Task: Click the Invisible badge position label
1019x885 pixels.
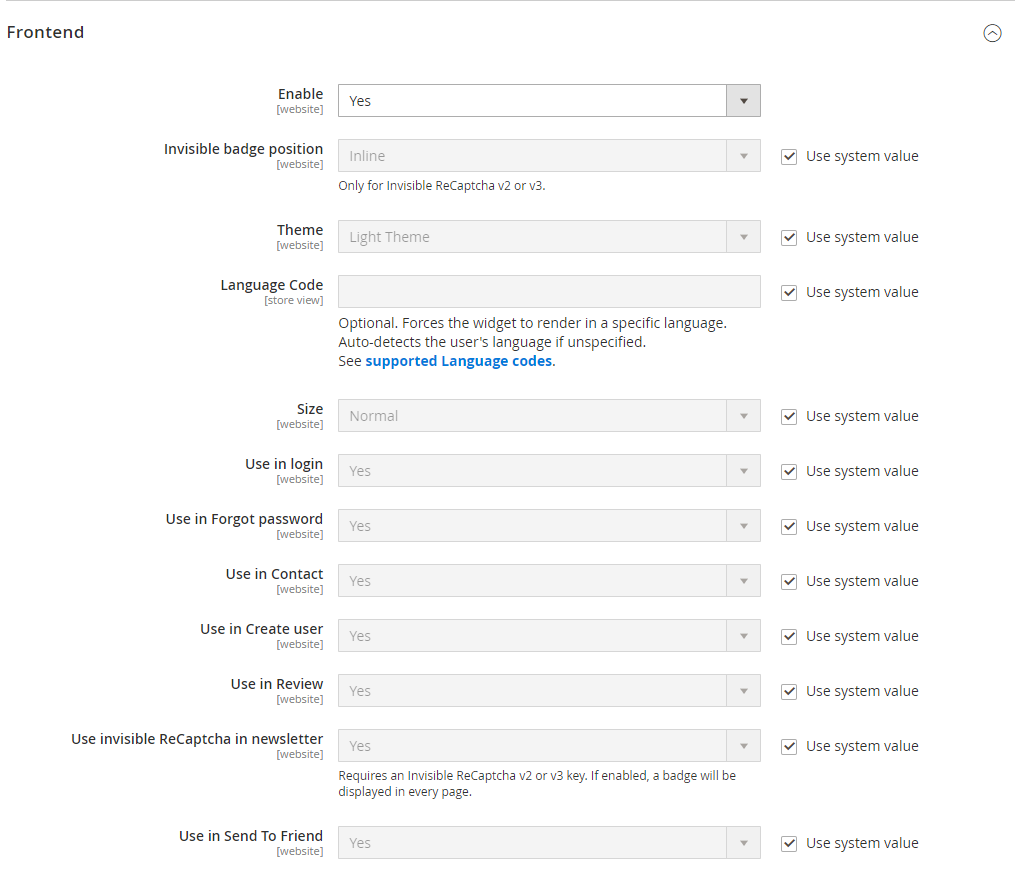Action: [243, 149]
